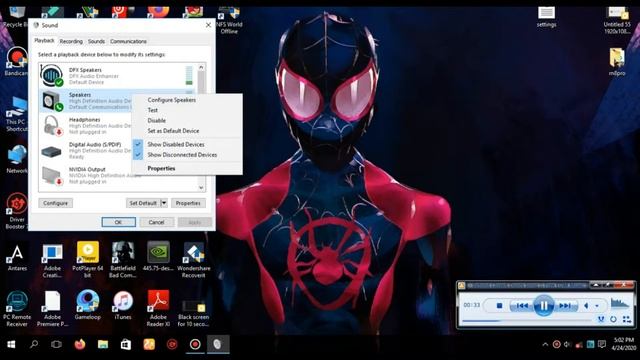Screen dimensions: 640x360
Task: Click the Configure button in Sound dialog
Action: tap(56, 203)
